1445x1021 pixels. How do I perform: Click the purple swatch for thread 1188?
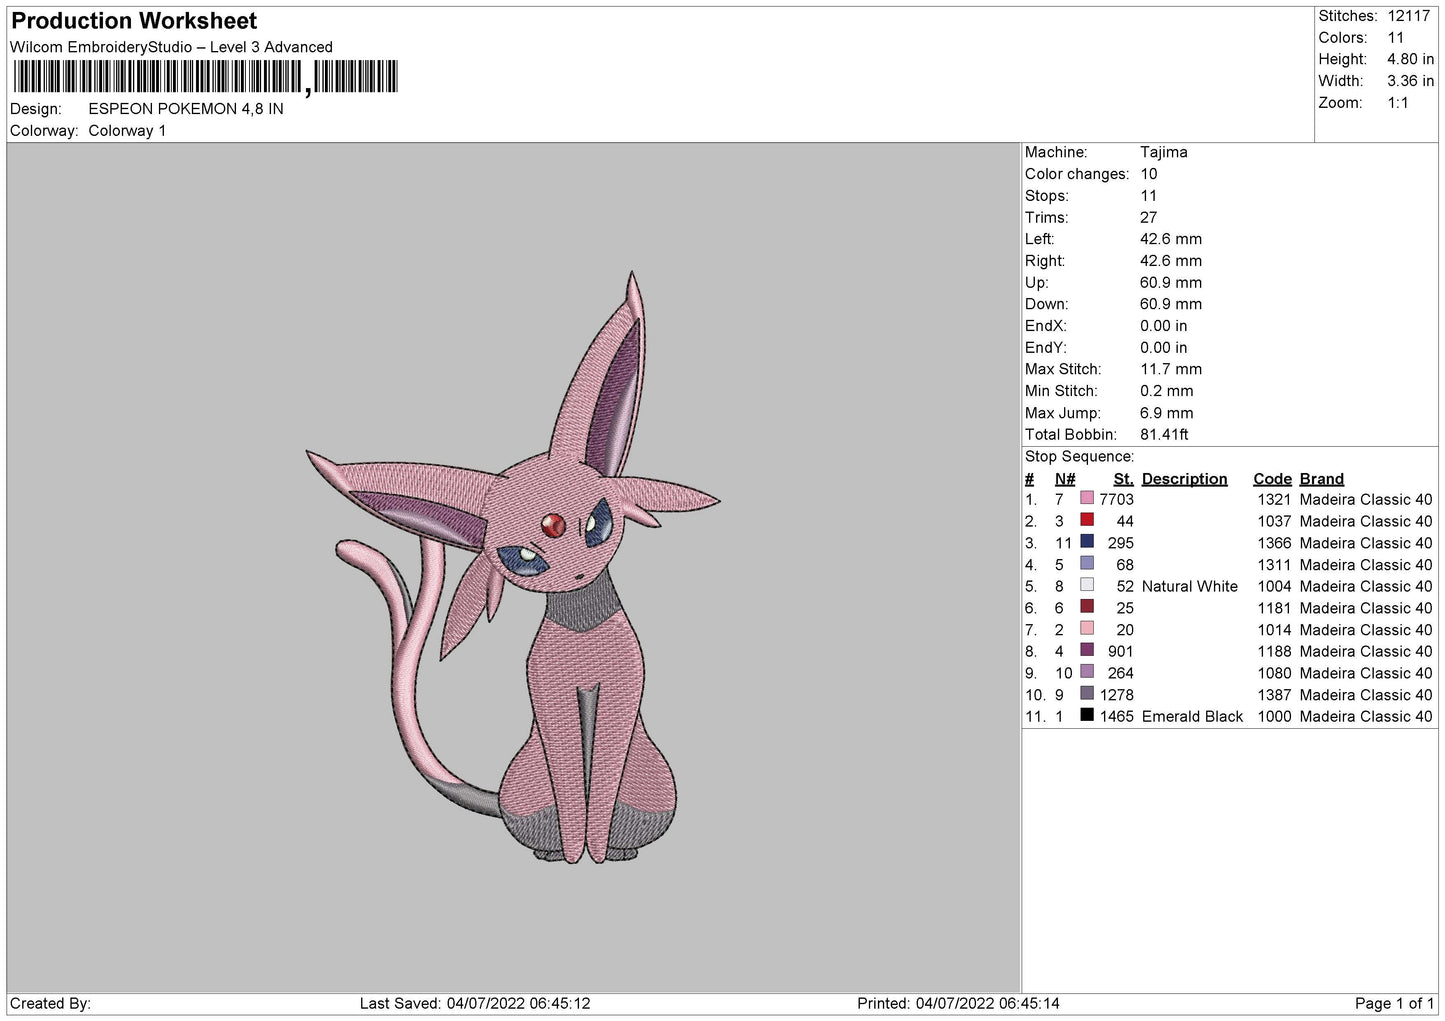[x=1087, y=650]
